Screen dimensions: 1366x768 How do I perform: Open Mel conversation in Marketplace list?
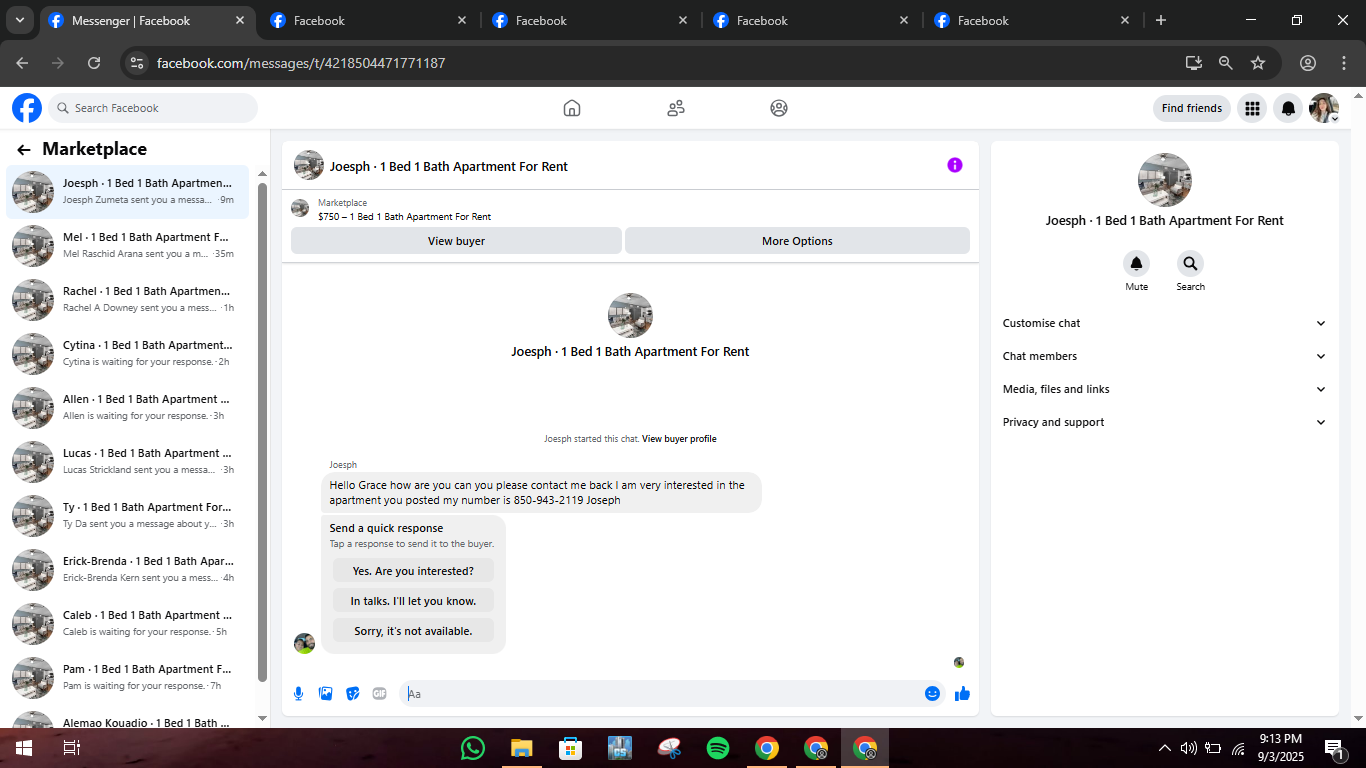pos(128,246)
